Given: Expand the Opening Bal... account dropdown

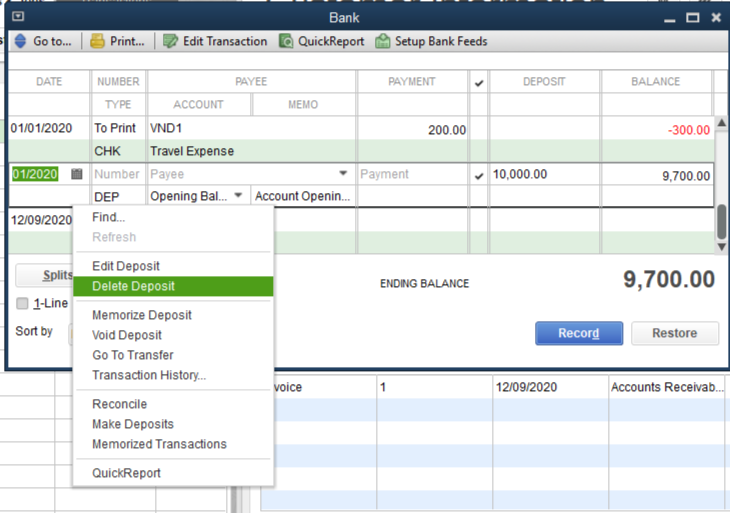Looking at the screenshot, I should 238,195.
